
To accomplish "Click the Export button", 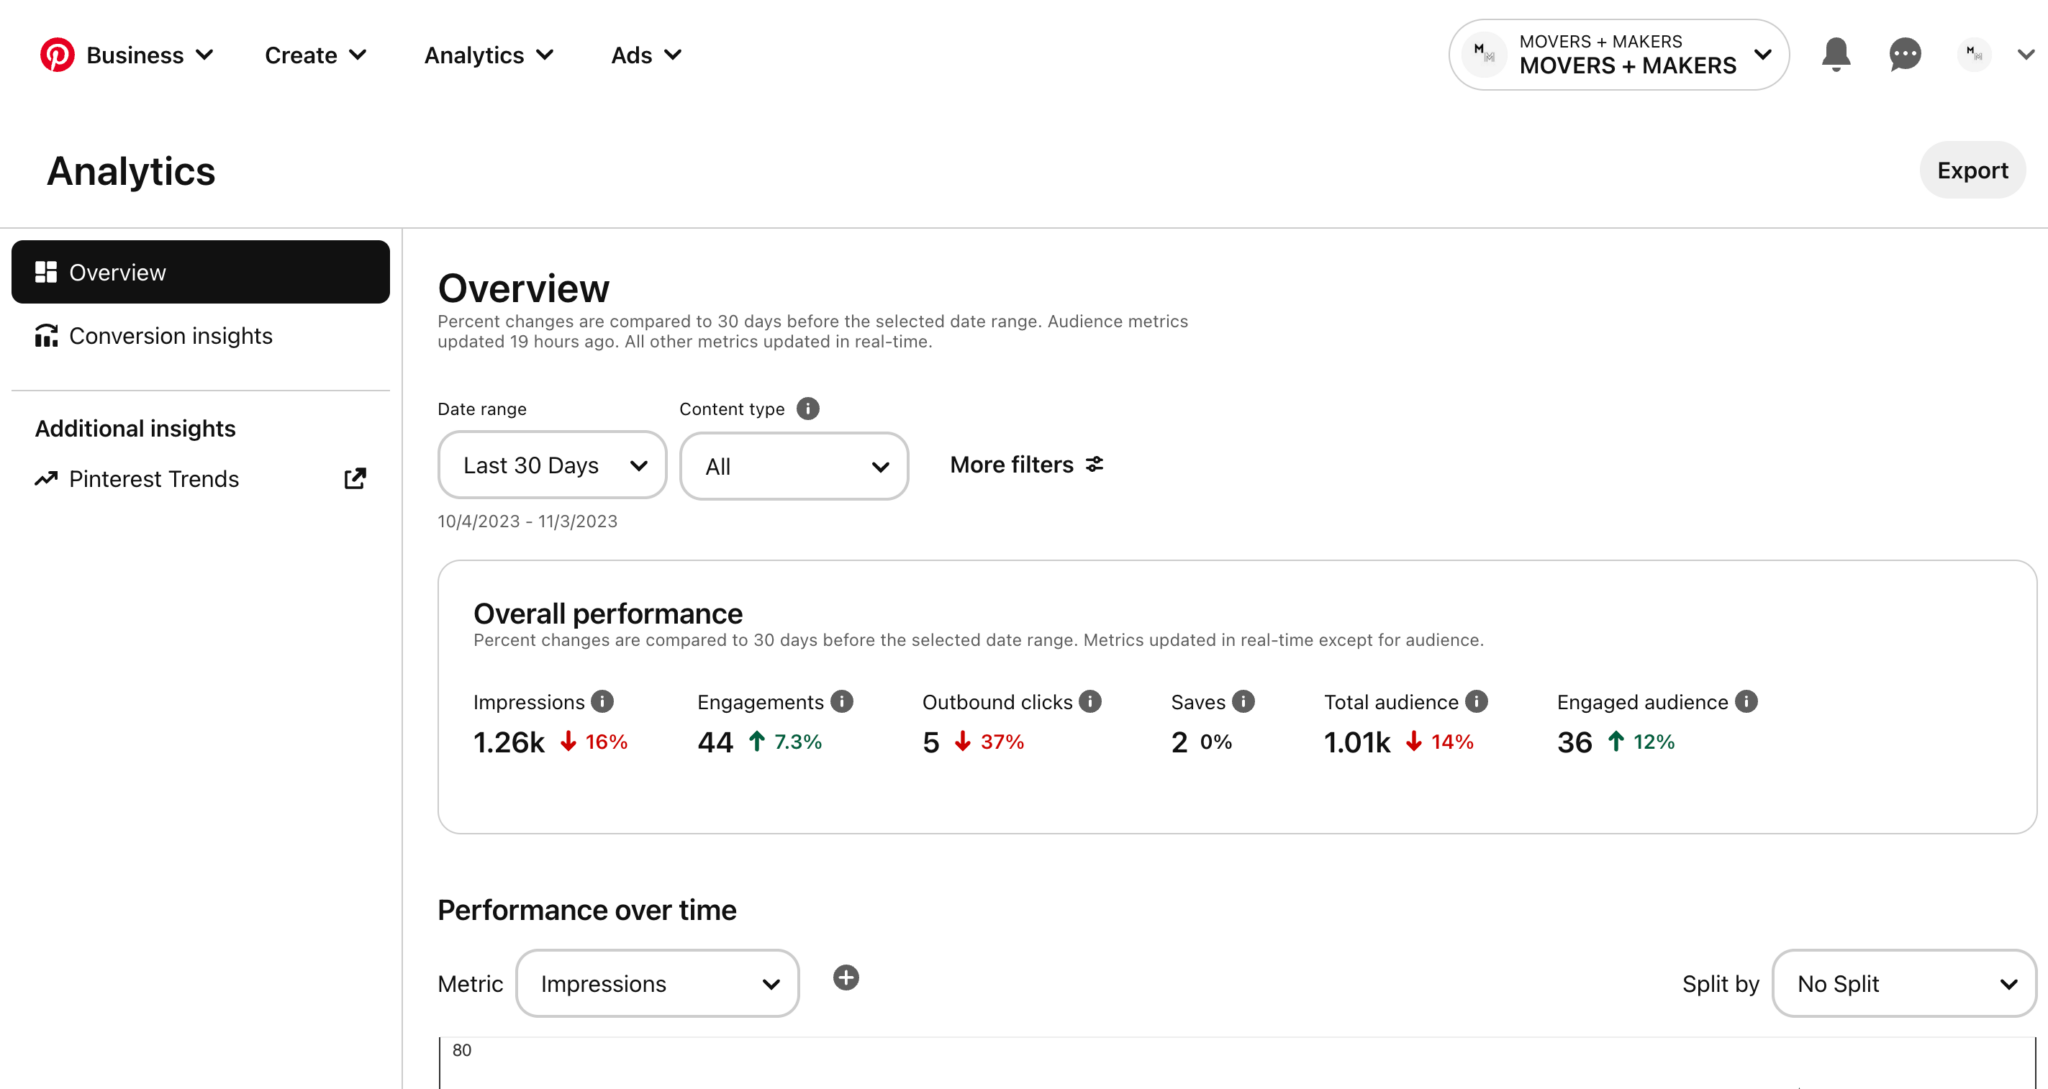I will (1971, 170).
